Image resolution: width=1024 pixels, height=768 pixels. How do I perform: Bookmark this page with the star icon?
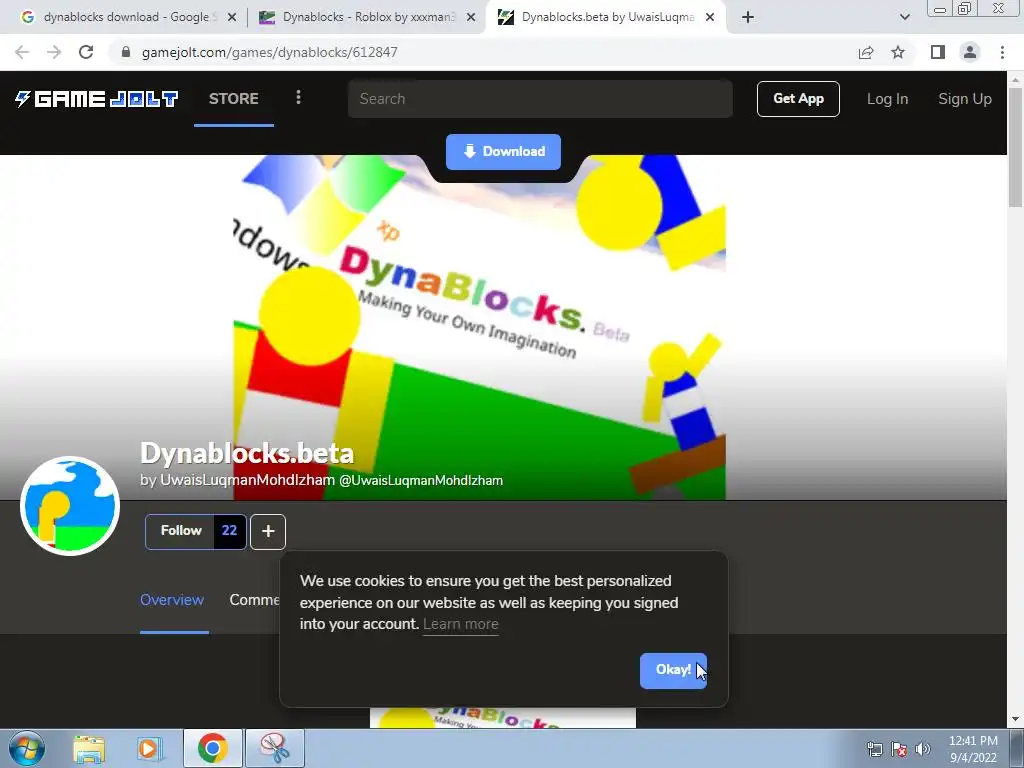pyautogui.click(x=898, y=52)
